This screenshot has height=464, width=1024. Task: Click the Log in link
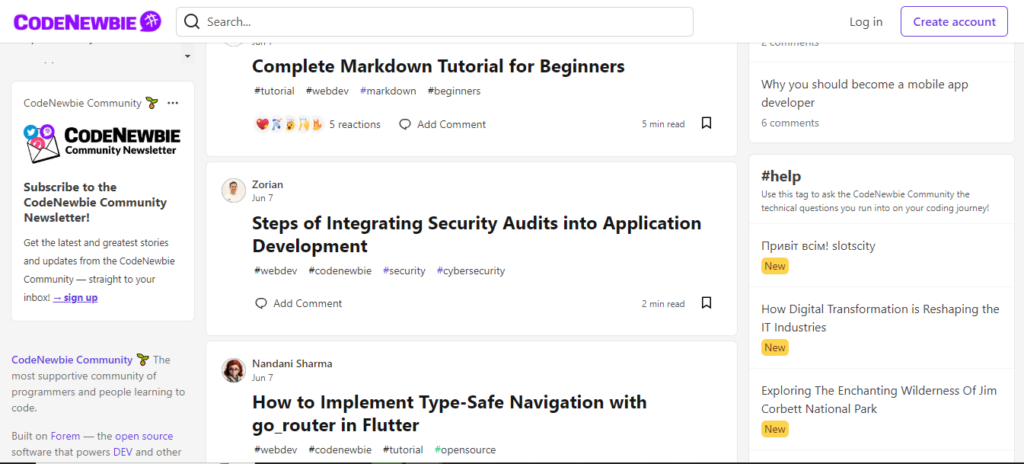(866, 22)
